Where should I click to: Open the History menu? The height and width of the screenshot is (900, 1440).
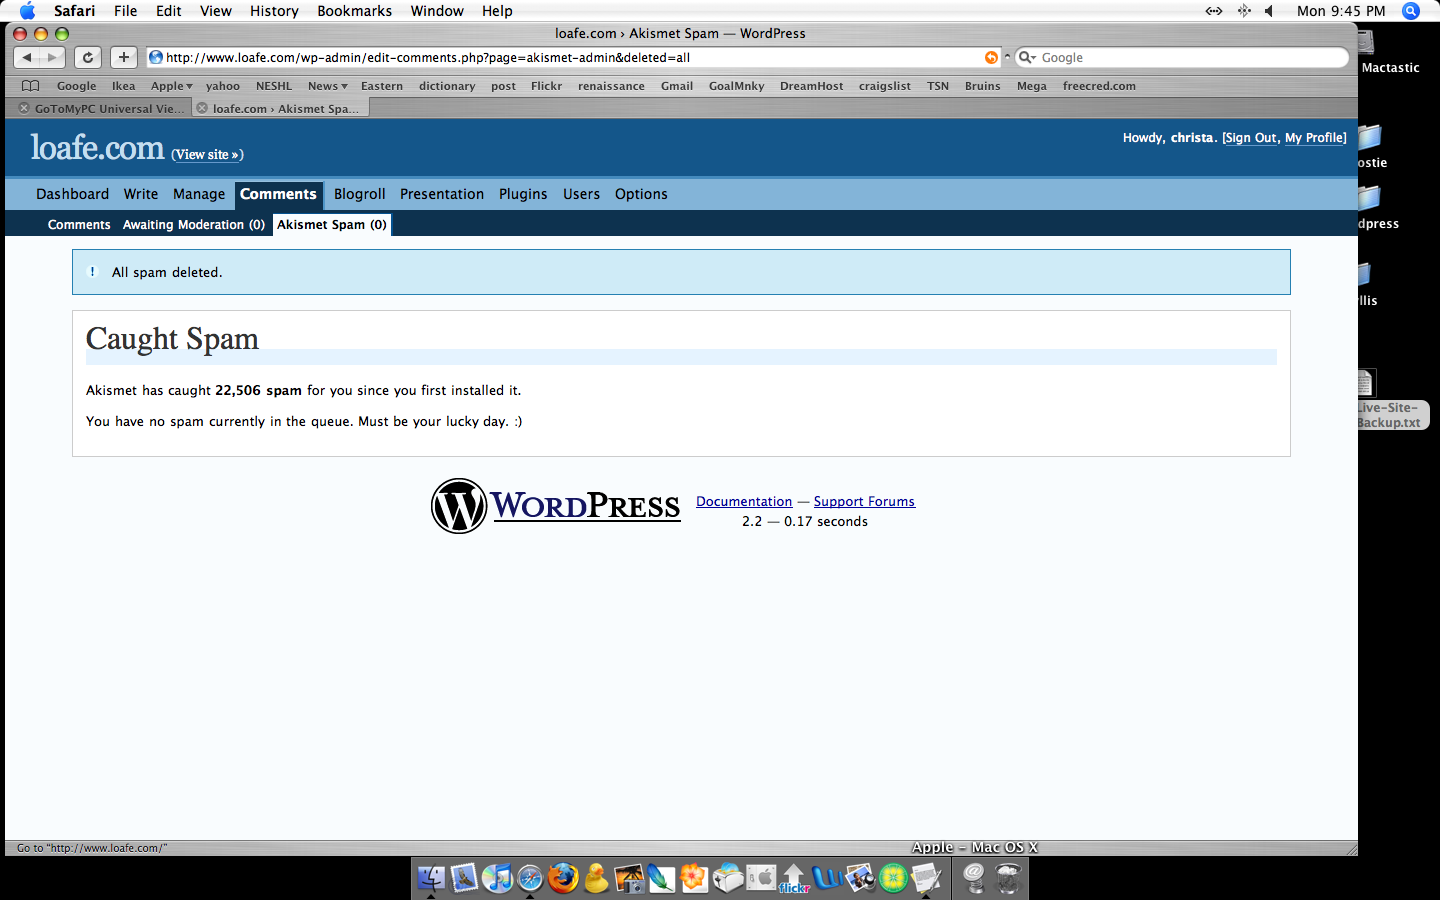click(274, 11)
